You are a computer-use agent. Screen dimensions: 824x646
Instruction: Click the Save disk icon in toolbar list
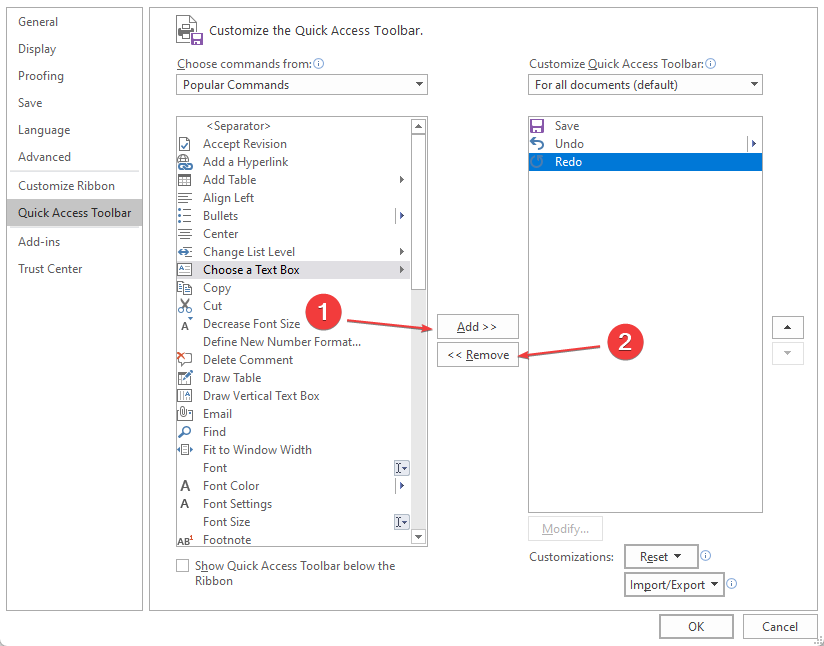pyautogui.click(x=537, y=126)
